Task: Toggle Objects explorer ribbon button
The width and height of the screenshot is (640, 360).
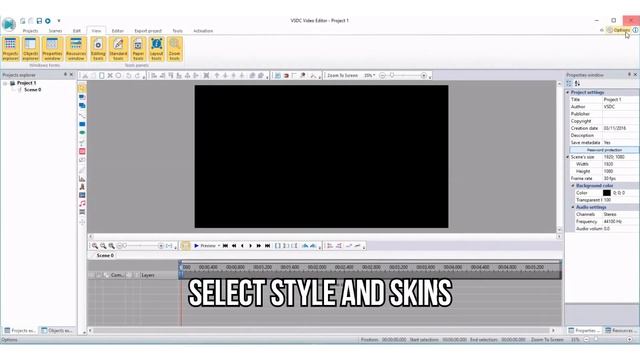Action: coord(31,49)
